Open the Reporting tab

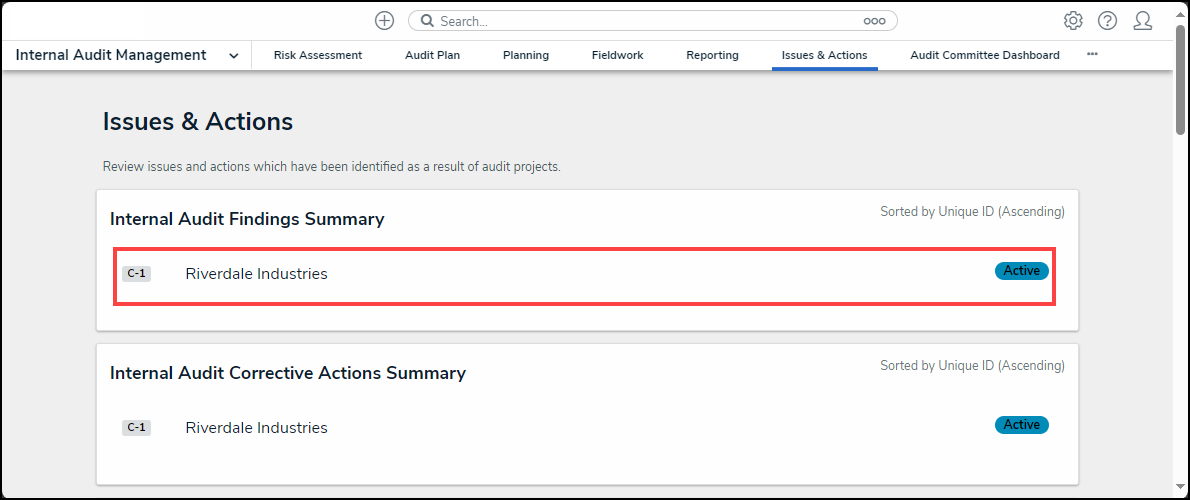coord(712,56)
